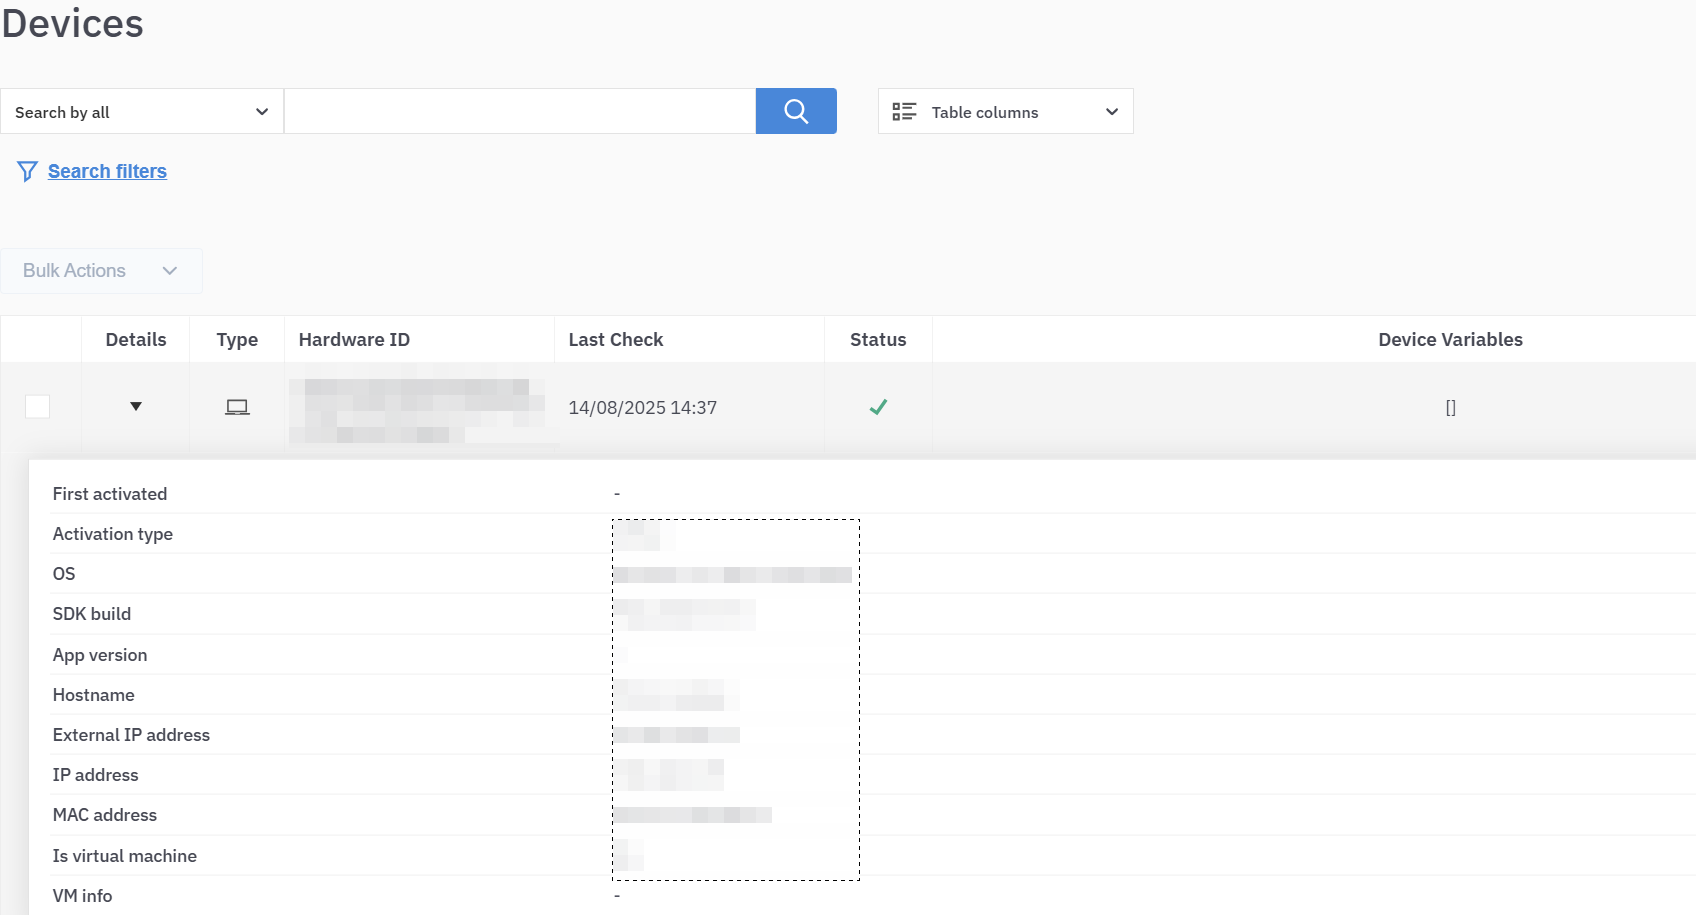Image resolution: width=1696 pixels, height=915 pixels.
Task: Expand the Table columns chevron
Action: tap(1111, 112)
